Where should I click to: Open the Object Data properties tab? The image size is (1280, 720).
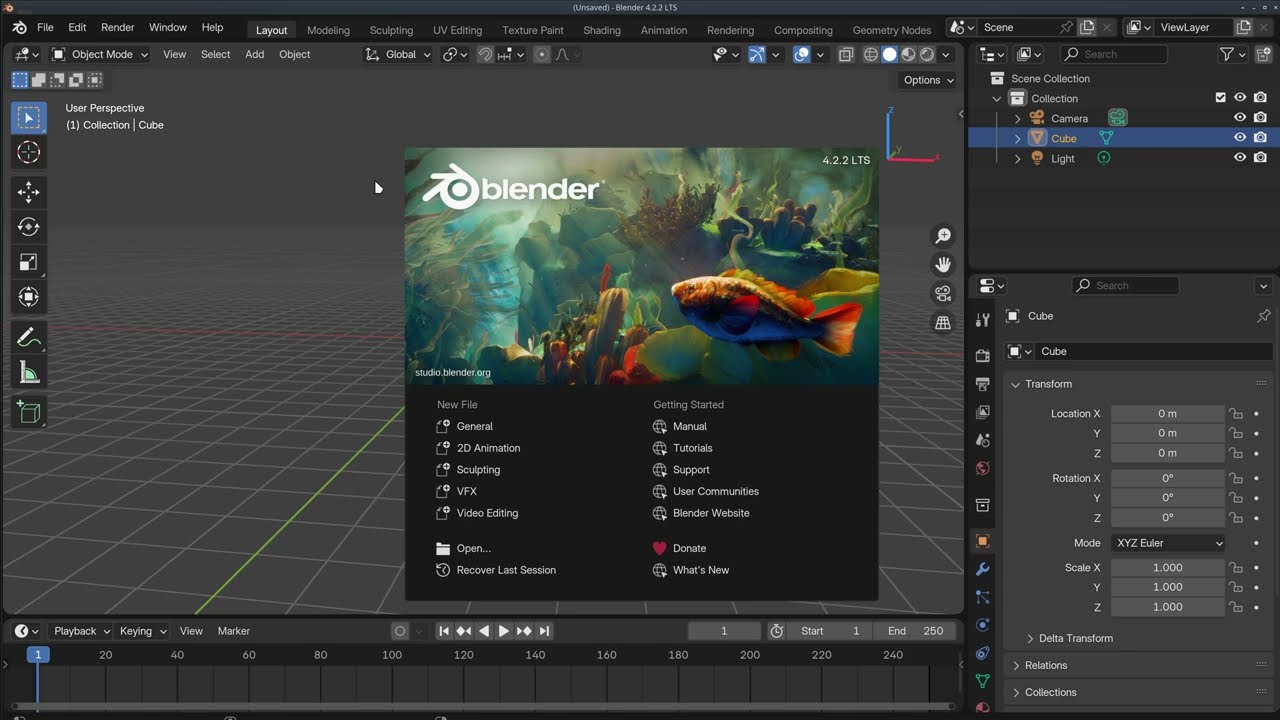(982, 681)
